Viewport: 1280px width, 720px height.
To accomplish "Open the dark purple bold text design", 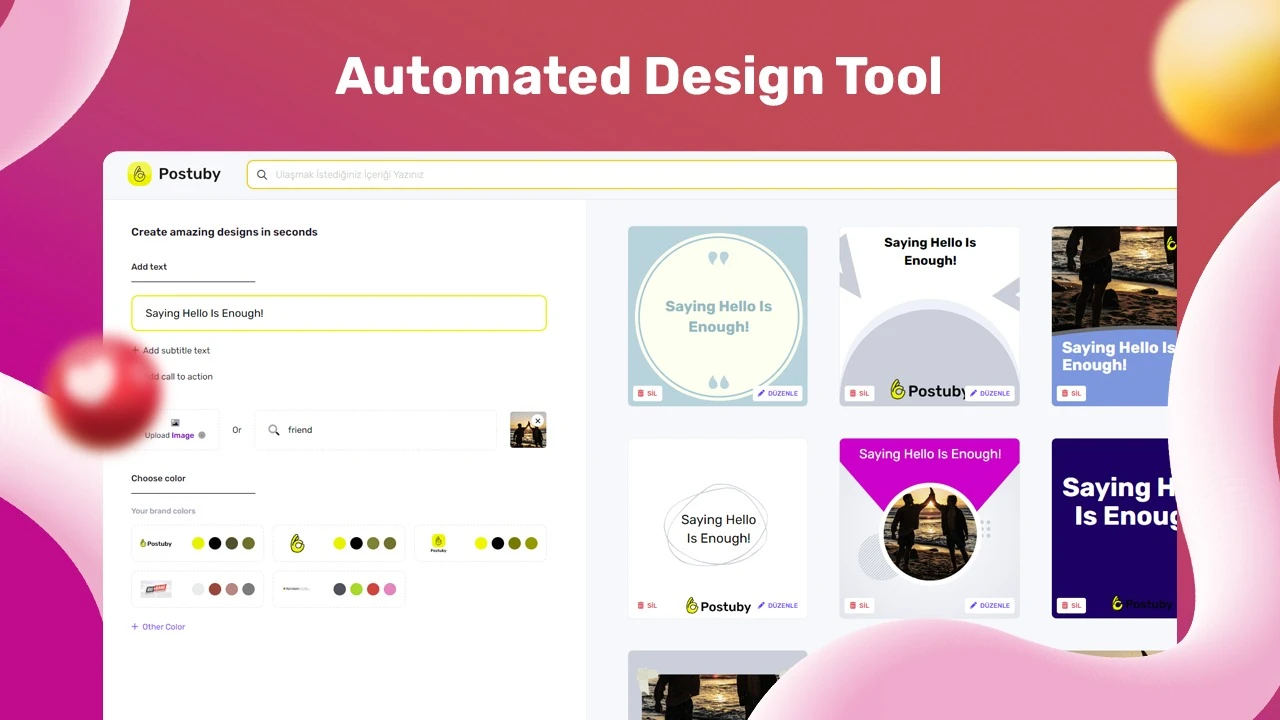I will (1114, 528).
